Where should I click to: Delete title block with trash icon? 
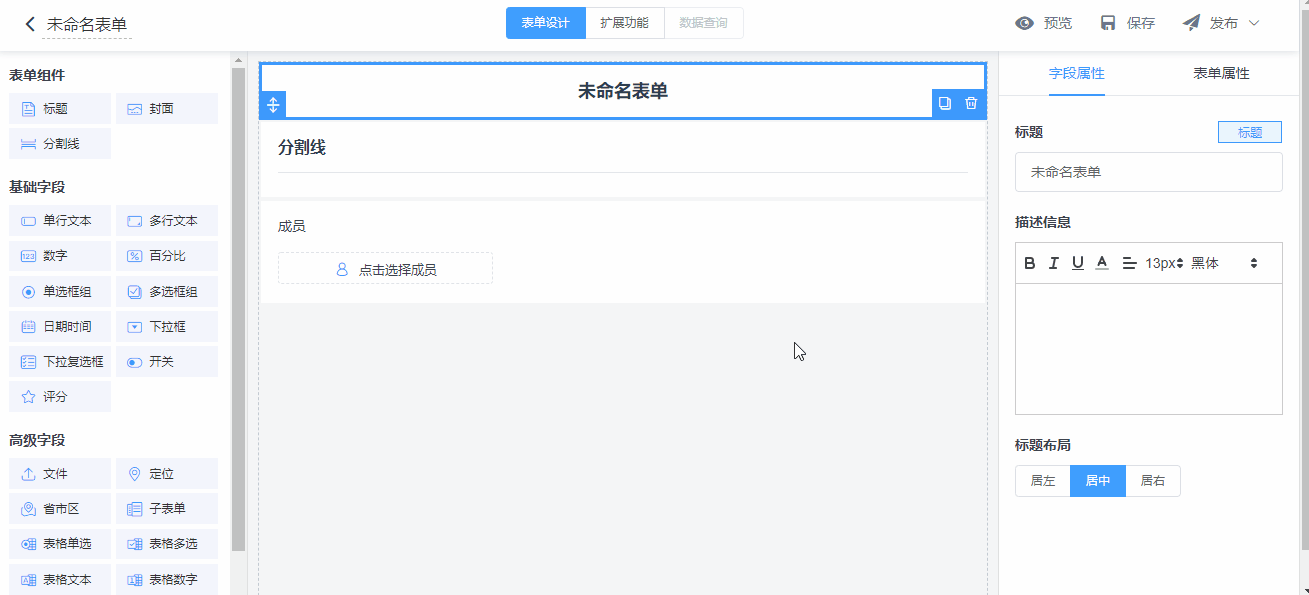coord(971,103)
